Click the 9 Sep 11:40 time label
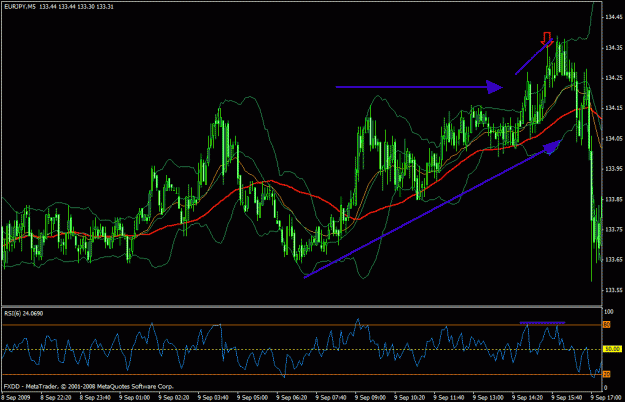Screen dimensions: 625x402 pos(448,397)
